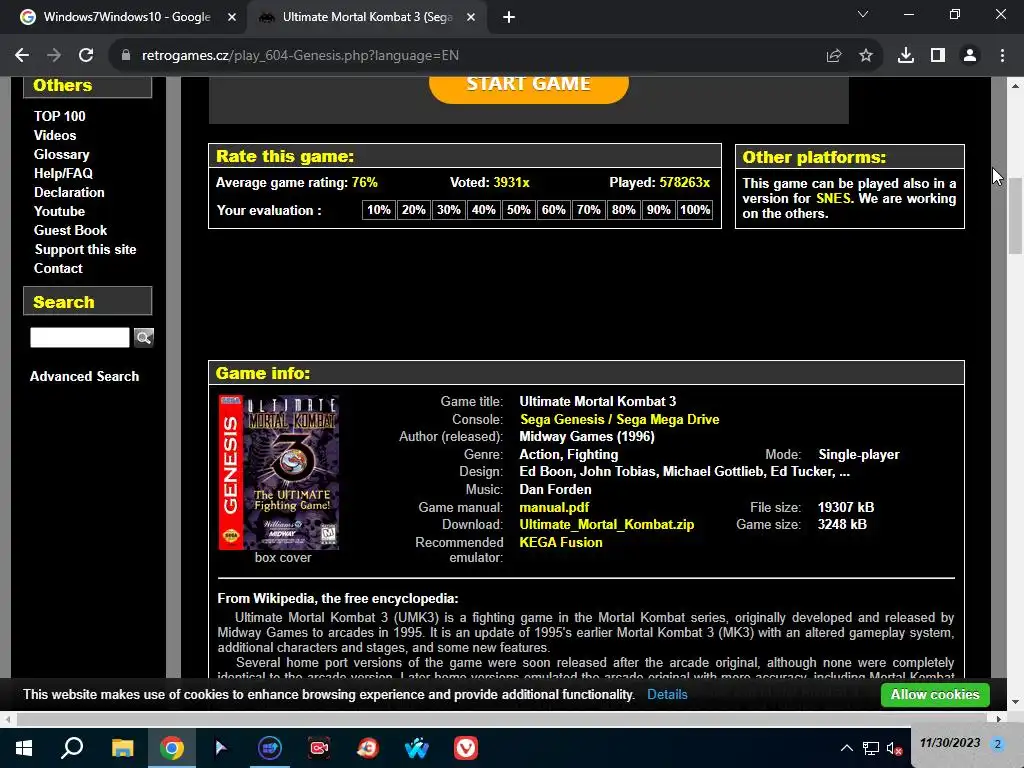This screenshot has height=768, width=1024.
Task: Click the muted volume tray icon
Action: click(893, 748)
